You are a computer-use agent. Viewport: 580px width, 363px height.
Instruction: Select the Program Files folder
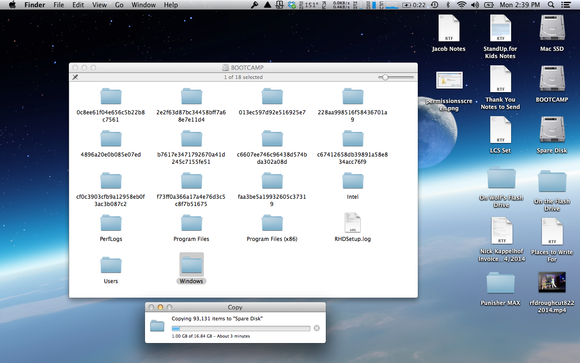coord(191,223)
